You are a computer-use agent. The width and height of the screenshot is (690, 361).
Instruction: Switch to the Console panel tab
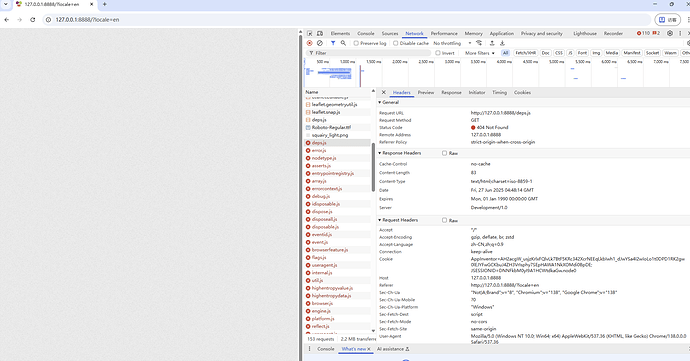click(366, 33)
